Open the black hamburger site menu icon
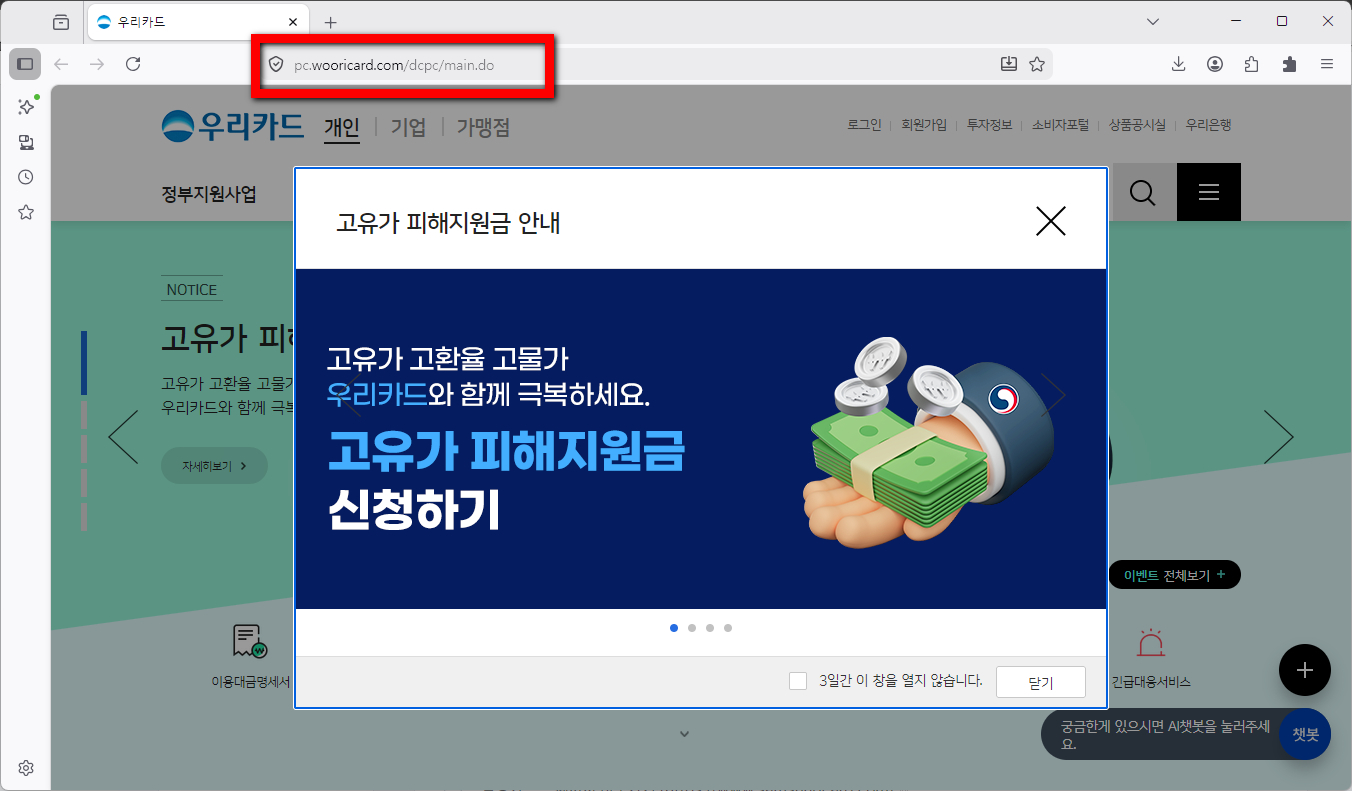1352x791 pixels. coord(1208,192)
